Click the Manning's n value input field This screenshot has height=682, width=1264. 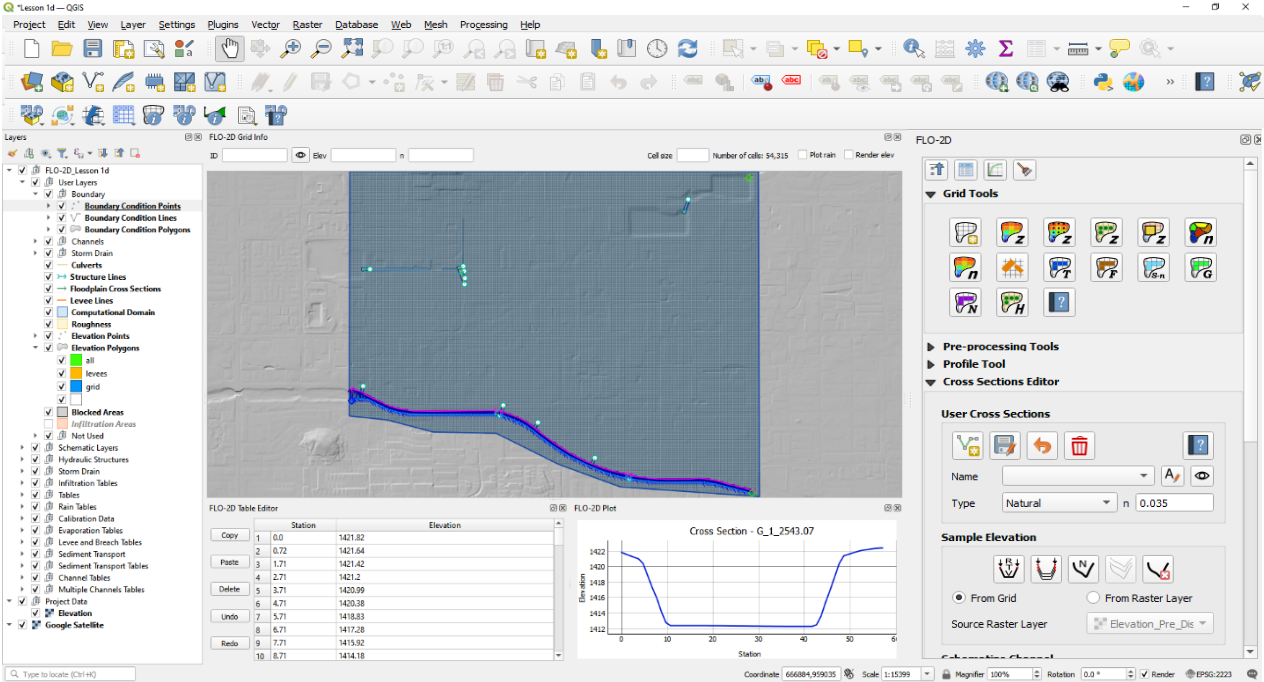[x=1174, y=503]
